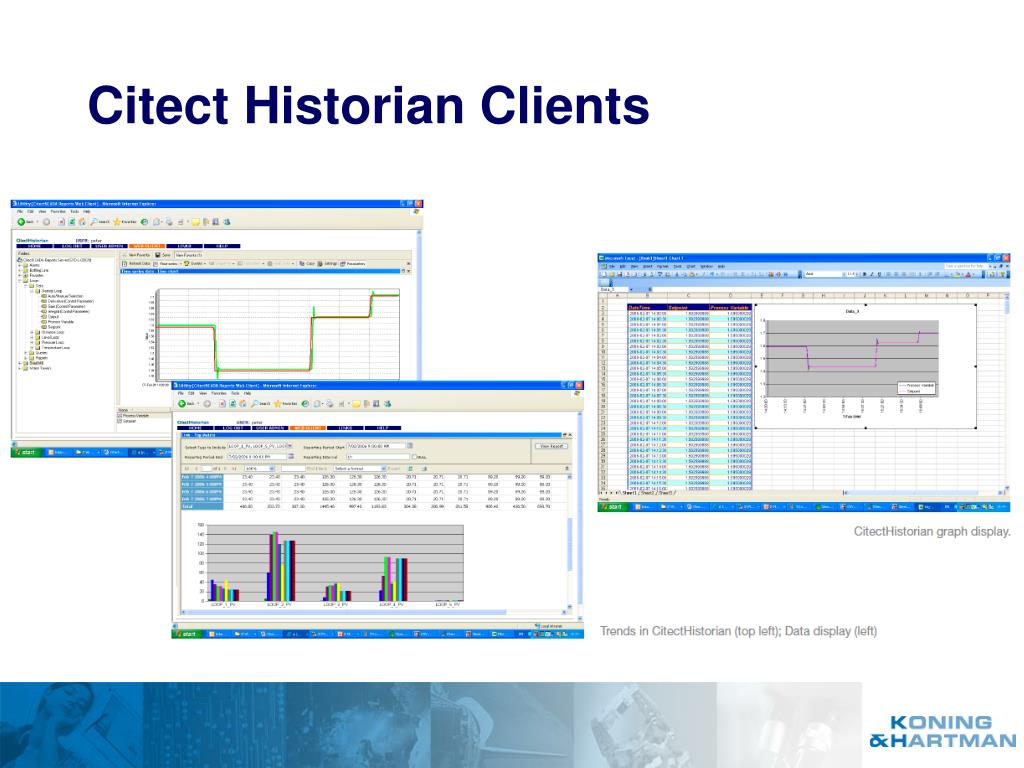The height and width of the screenshot is (768, 1024).
Task: Open the Select Tags to Include dropdown
Action: (x=290, y=446)
